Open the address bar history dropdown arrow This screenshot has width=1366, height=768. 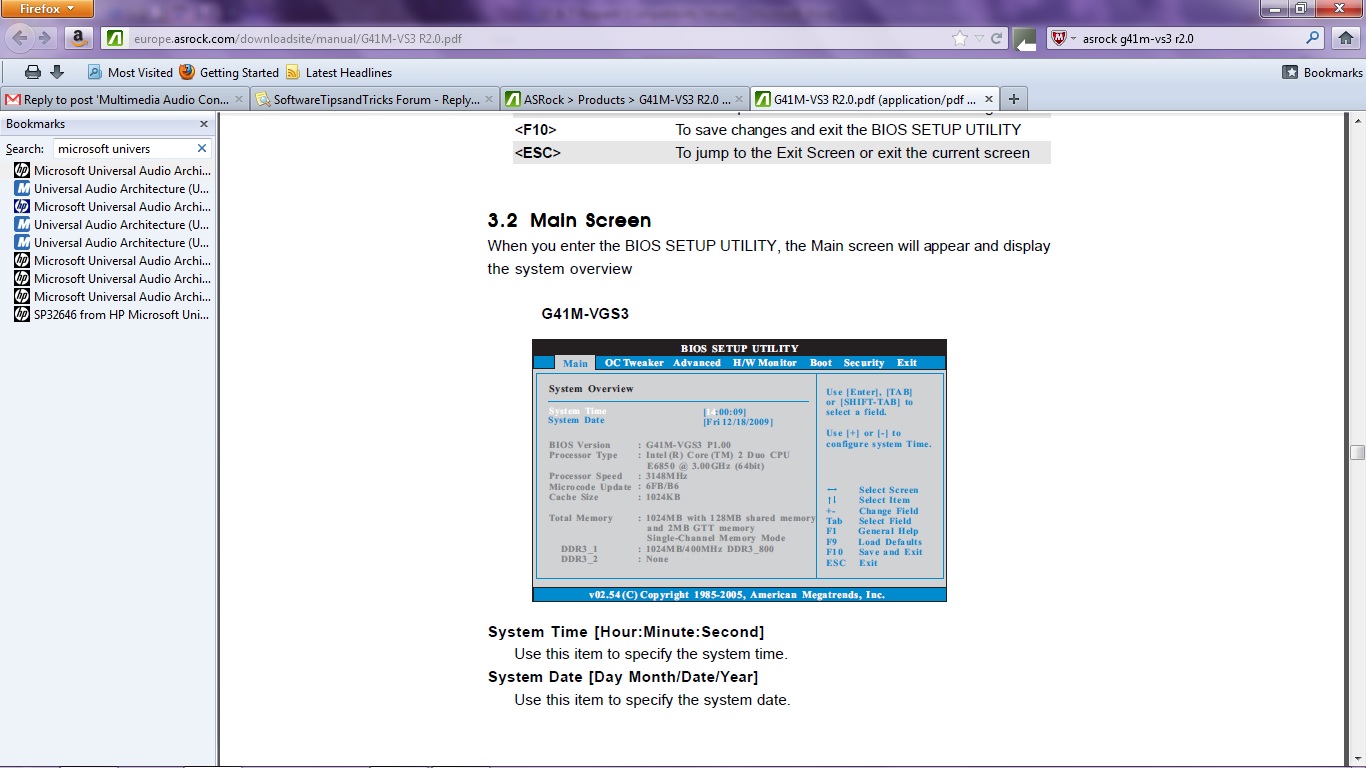[980, 39]
